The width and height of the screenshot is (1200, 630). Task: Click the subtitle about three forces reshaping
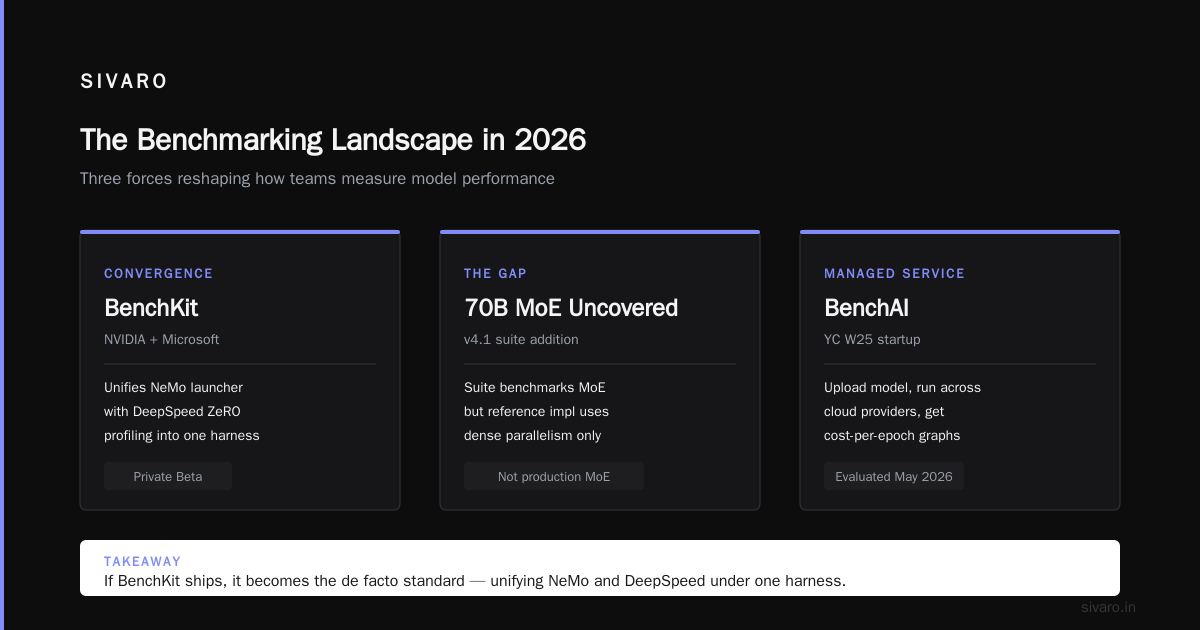click(x=317, y=179)
